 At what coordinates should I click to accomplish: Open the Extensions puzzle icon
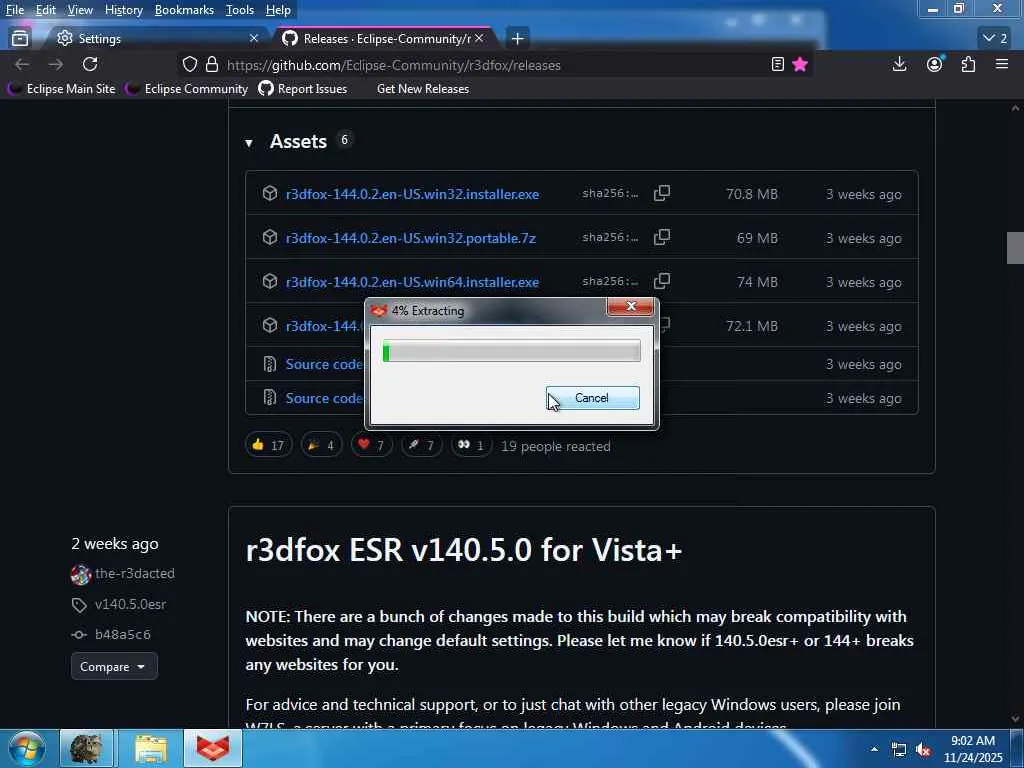coord(968,64)
